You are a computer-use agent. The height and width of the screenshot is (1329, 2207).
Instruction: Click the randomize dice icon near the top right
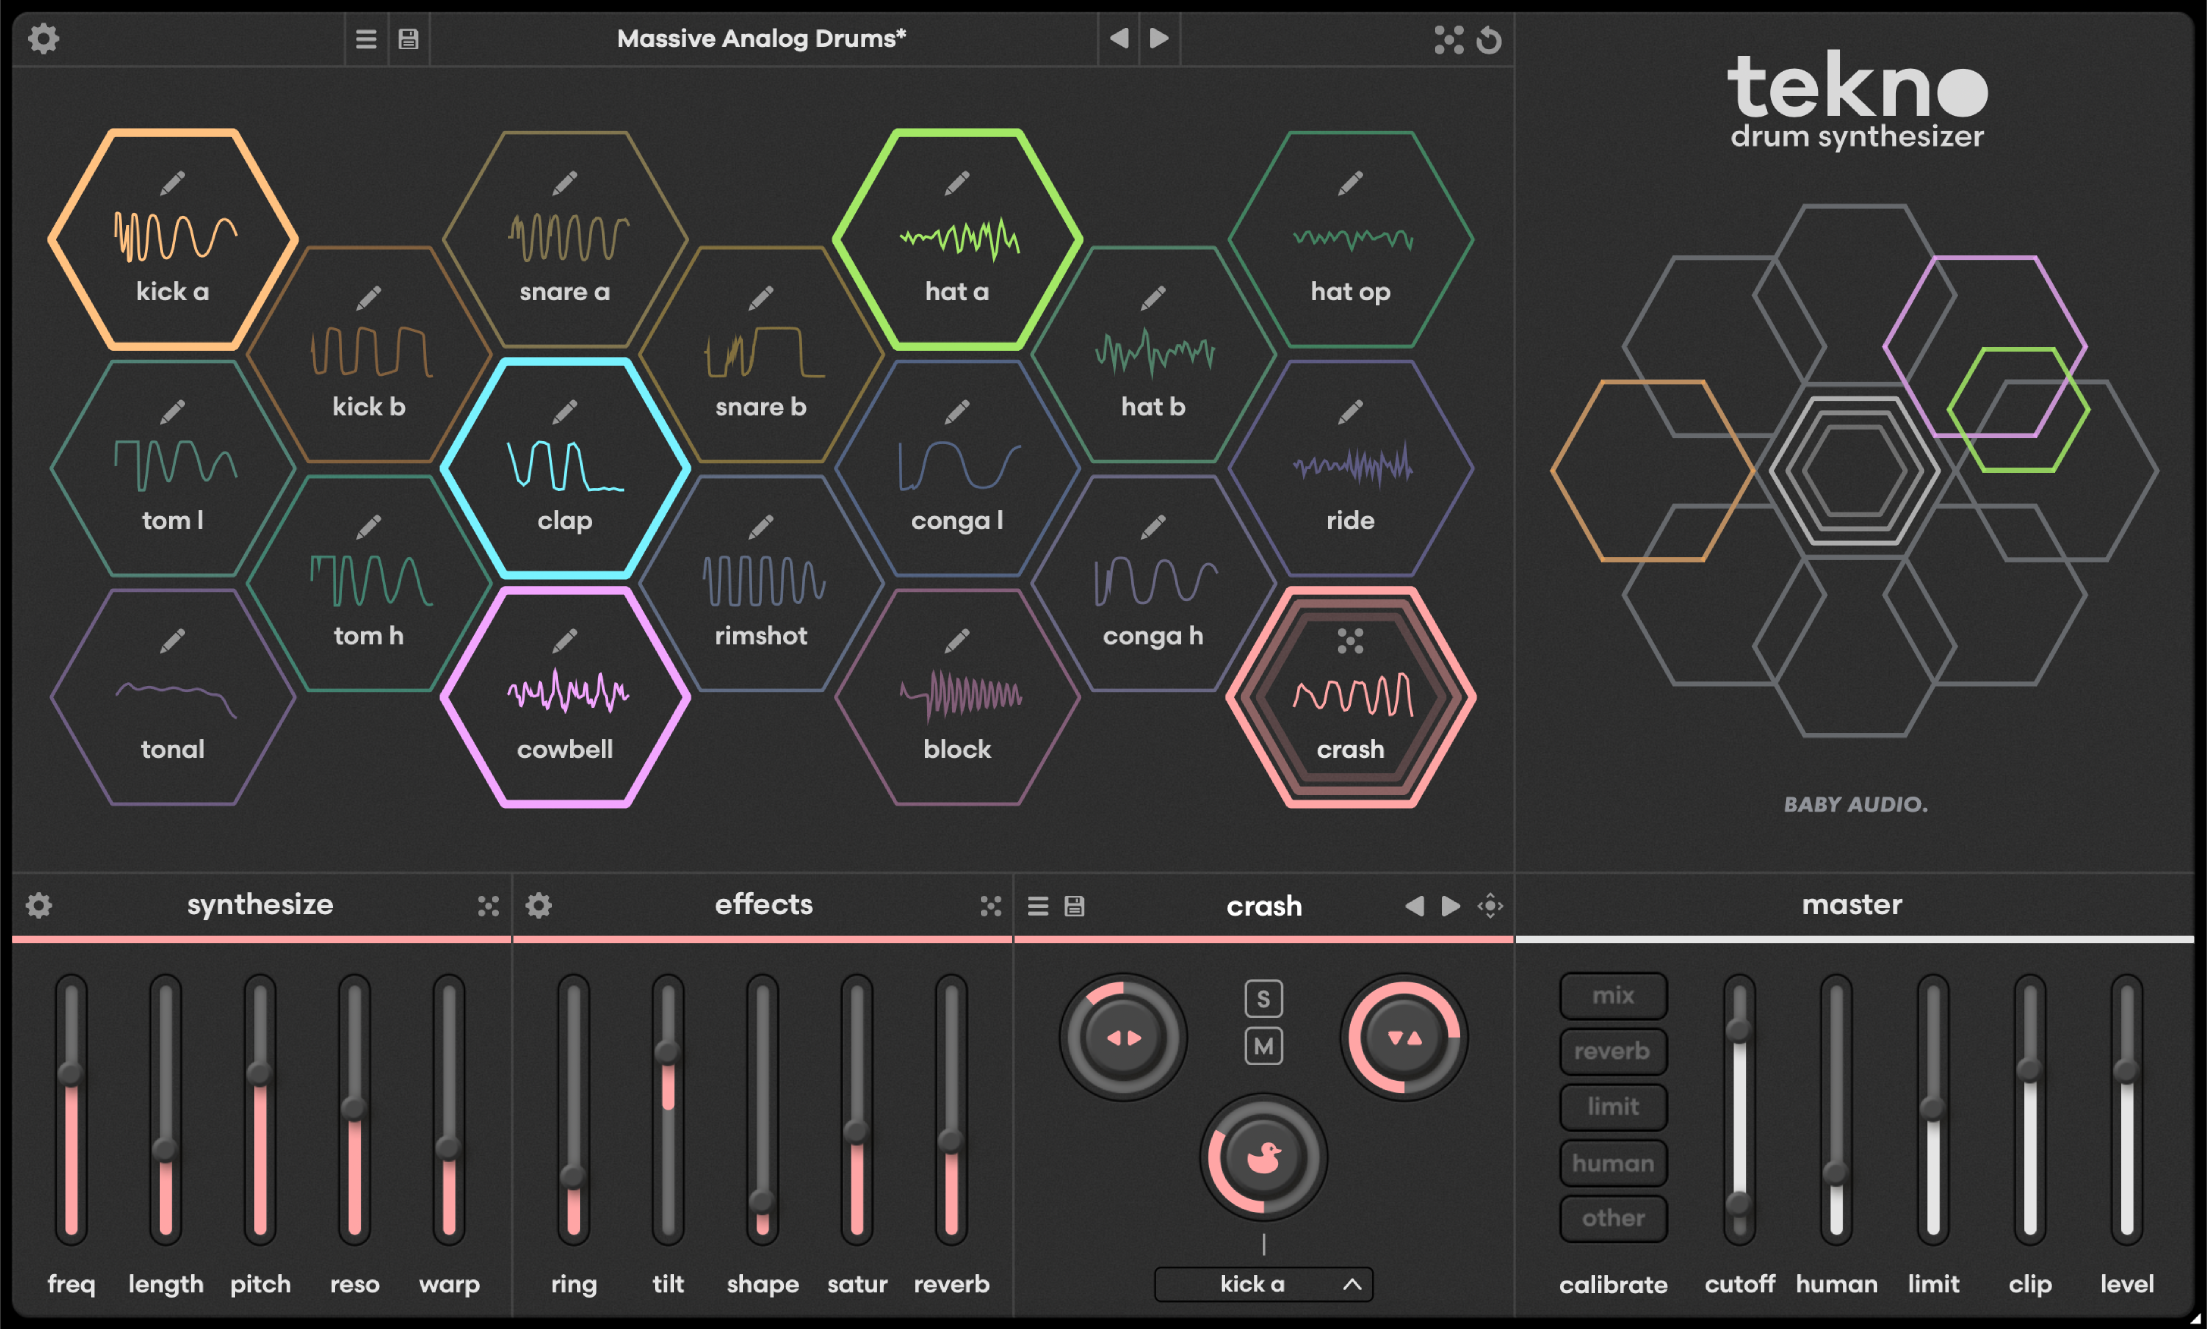[1448, 39]
